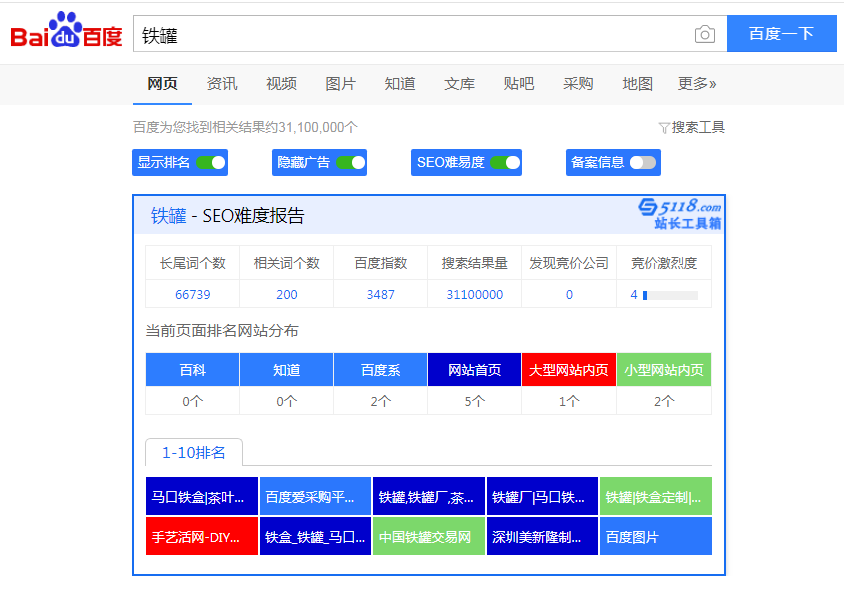Open Baidu index value 3487
This screenshot has height=607, width=844.
point(381,294)
